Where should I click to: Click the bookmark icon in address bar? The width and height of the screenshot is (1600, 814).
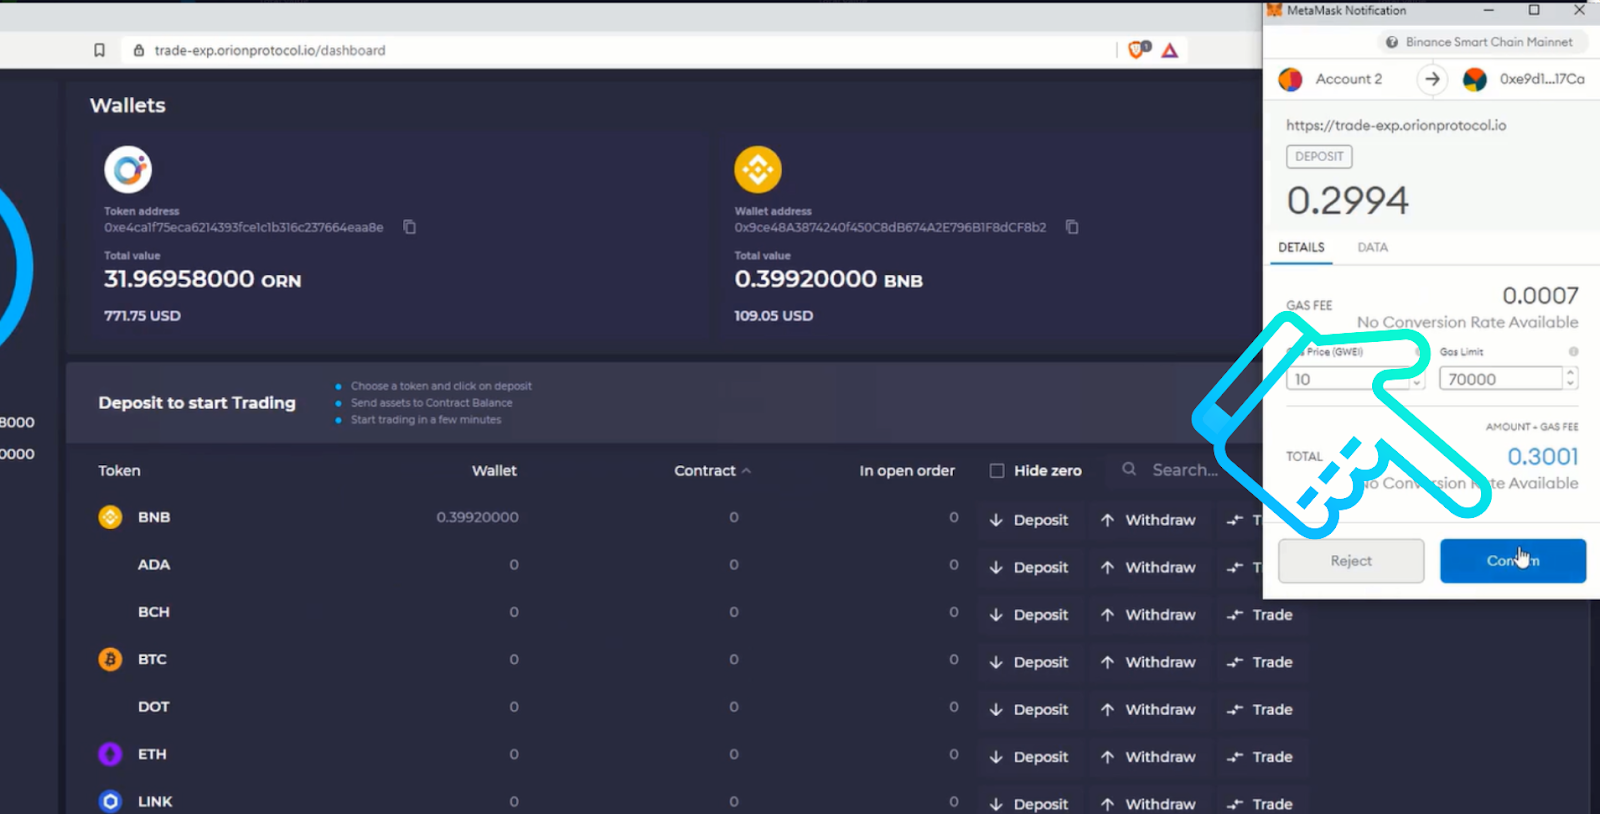point(99,50)
